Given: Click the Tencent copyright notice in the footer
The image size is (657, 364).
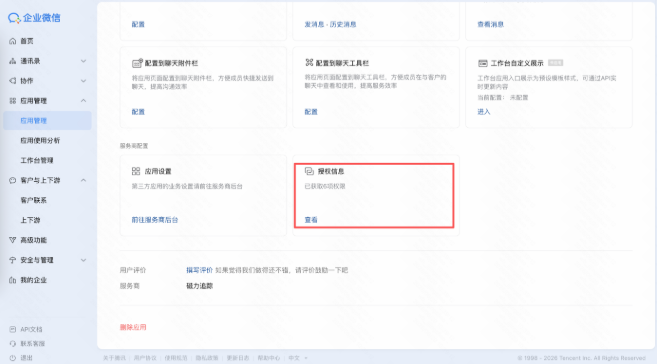Looking at the screenshot, I should pyautogui.click(x=581, y=358).
